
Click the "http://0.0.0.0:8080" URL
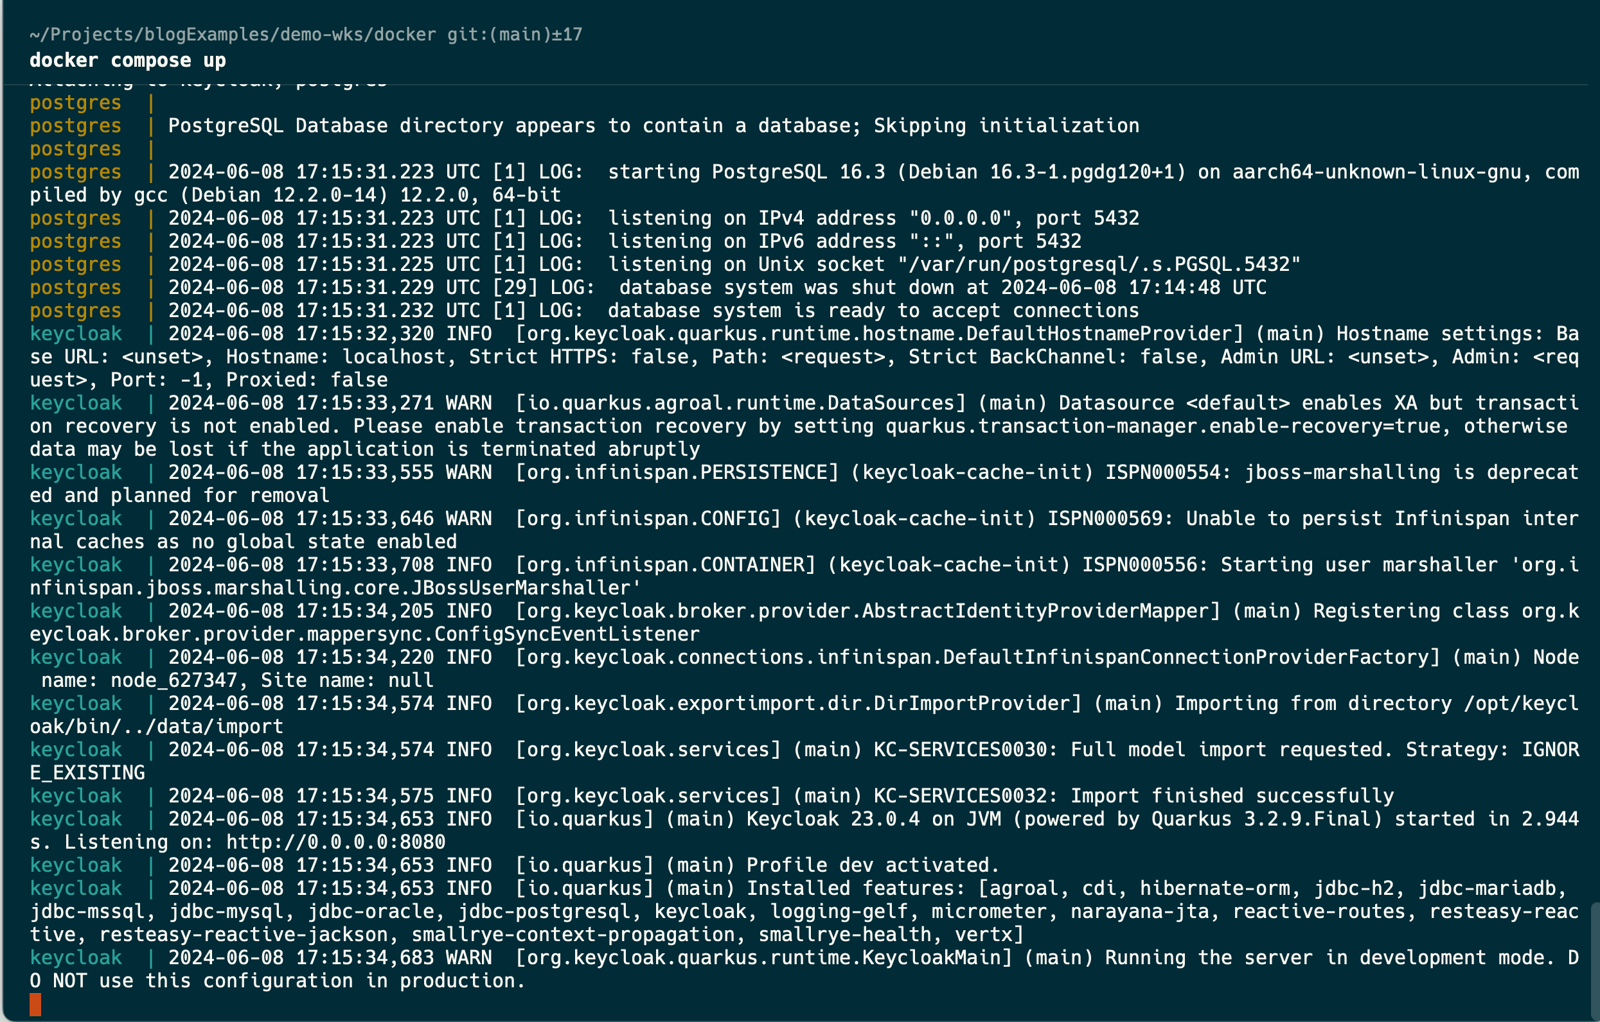tap(336, 842)
